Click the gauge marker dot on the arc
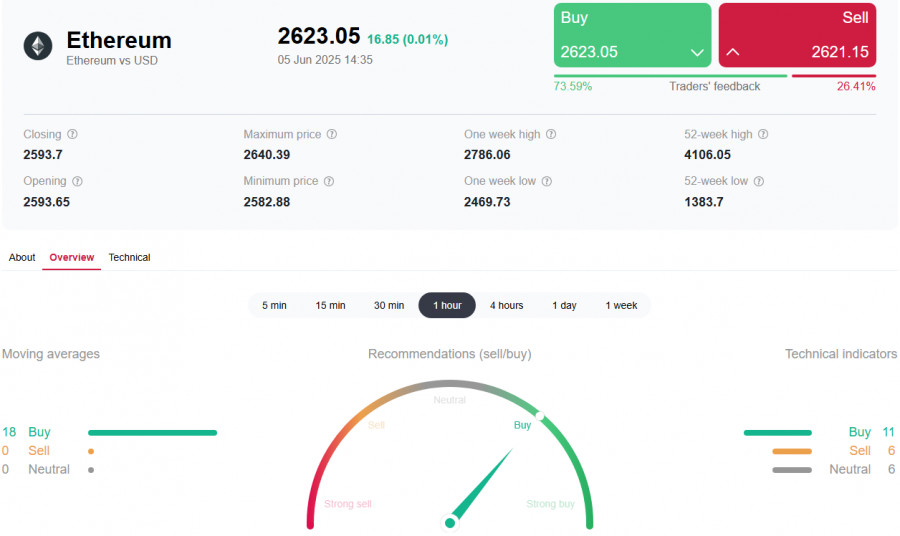This screenshot has width=900, height=536. click(x=540, y=415)
